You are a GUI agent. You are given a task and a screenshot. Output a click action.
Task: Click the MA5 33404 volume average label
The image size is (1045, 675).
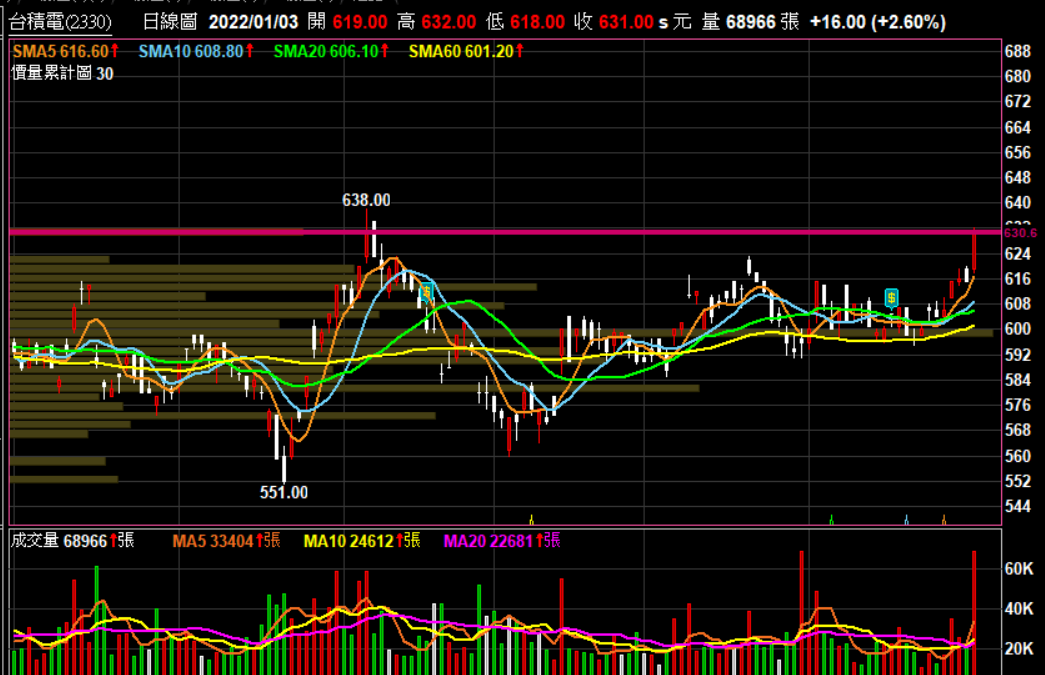(x=225, y=541)
